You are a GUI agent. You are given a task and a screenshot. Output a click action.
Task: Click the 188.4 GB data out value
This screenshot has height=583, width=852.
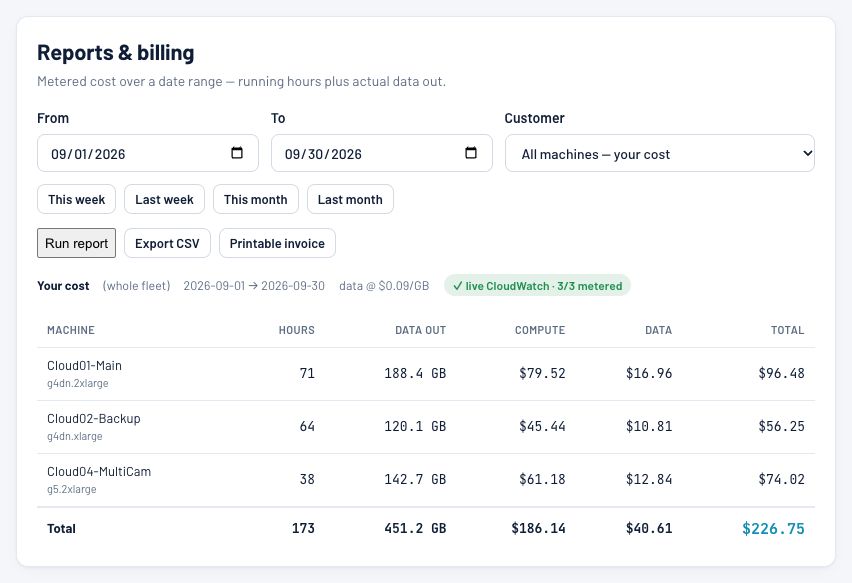(x=415, y=373)
